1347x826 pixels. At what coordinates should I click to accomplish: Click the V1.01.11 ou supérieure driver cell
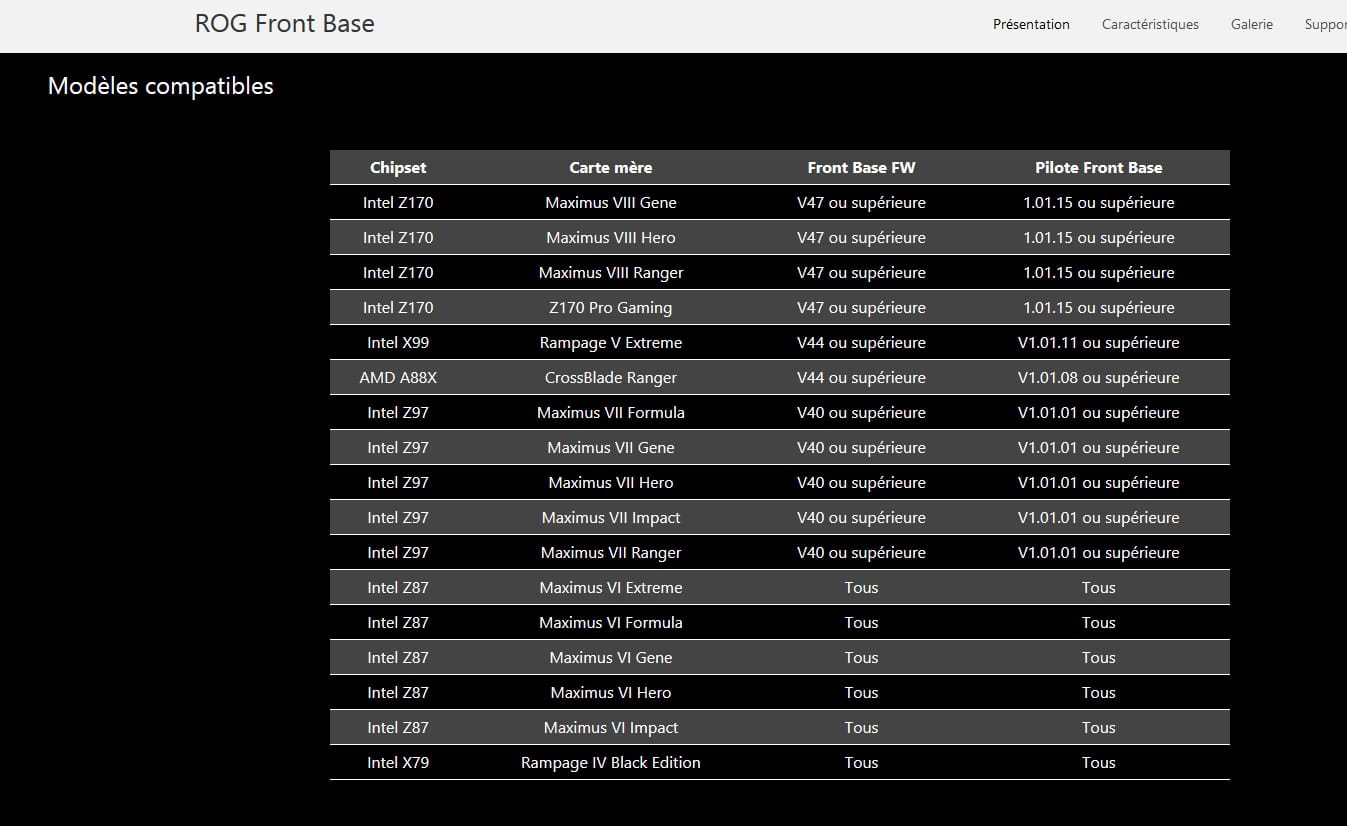[x=1099, y=343]
